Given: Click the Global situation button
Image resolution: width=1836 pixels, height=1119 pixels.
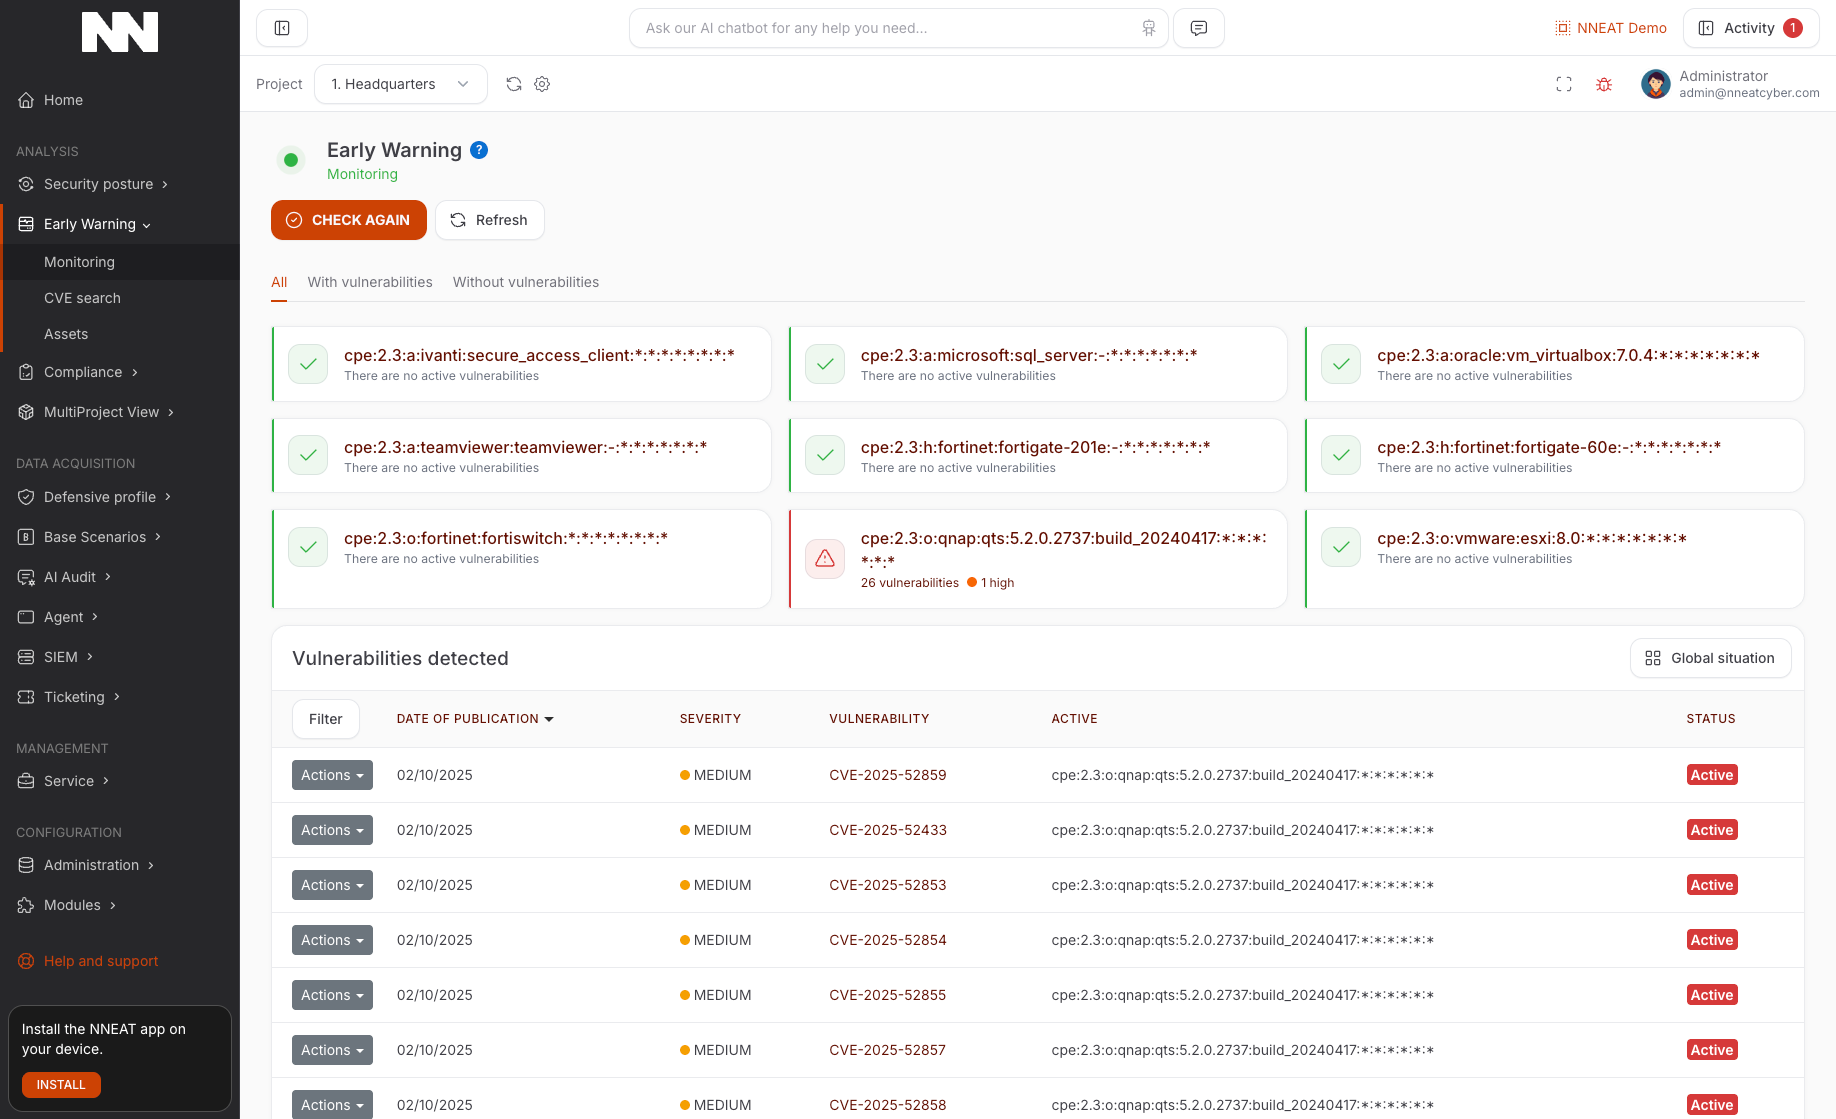Looking at the screenshot, I should point(1710,658).
